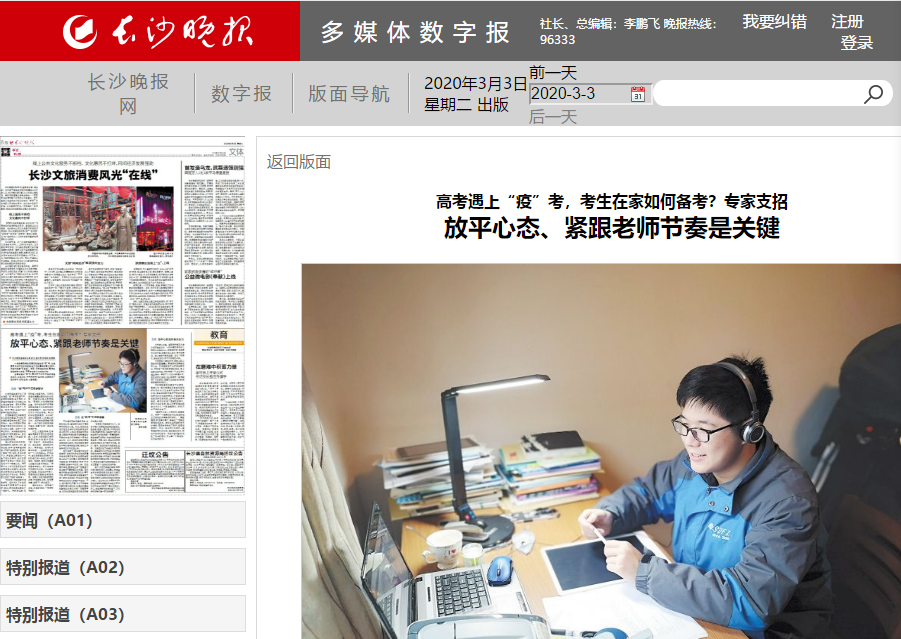Select 特别报道 (A03) page section

pyautogui.click(x=122, y=614)
